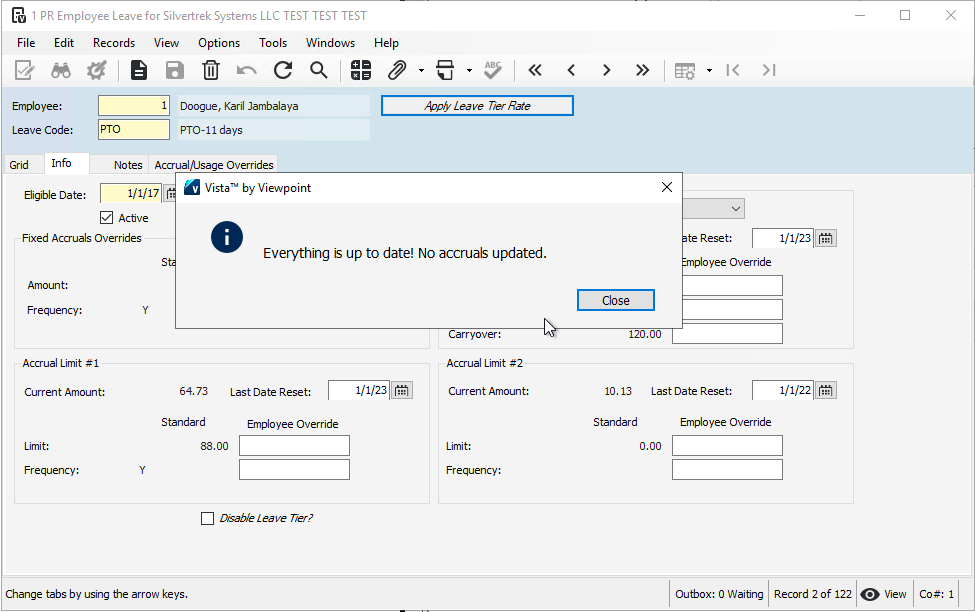
Task: Click the printer icon
Action: coord(445,70)
